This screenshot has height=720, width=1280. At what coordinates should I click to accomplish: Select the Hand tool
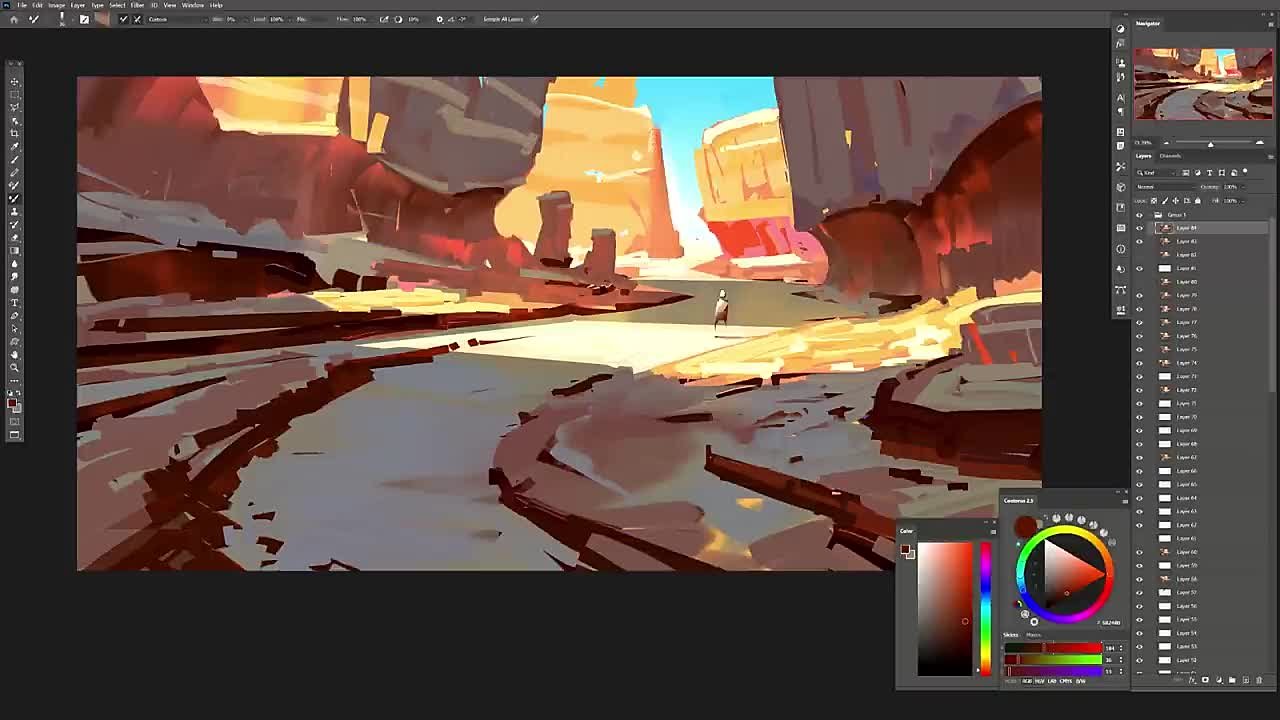(x=14, y=354)
